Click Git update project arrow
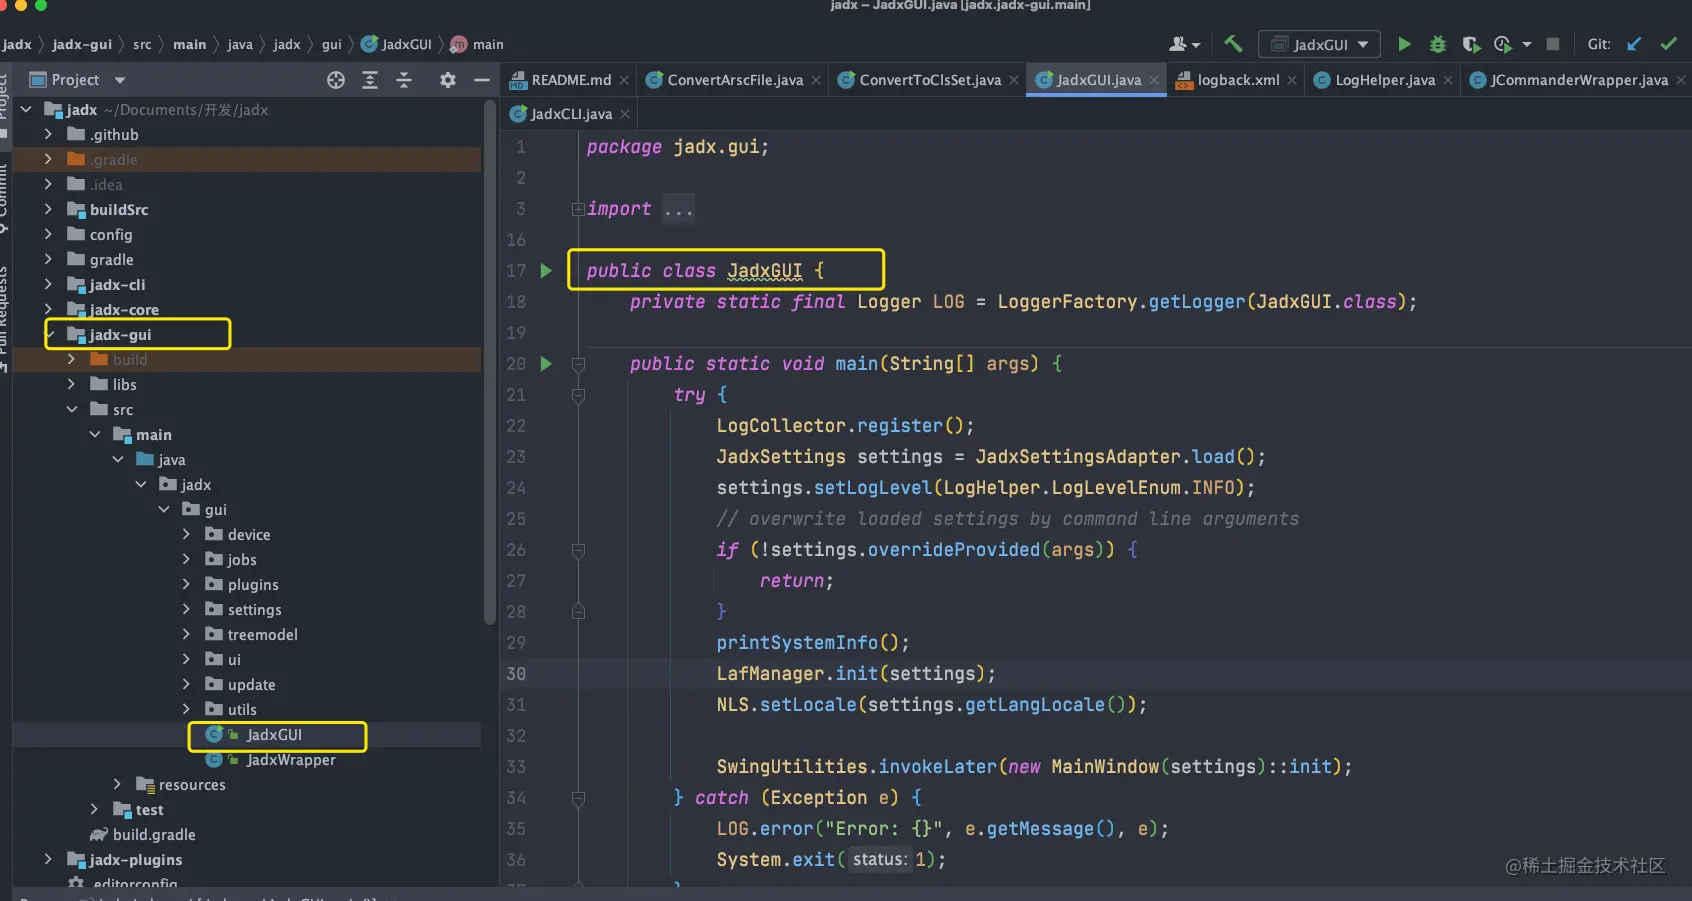 [1634, 44]
